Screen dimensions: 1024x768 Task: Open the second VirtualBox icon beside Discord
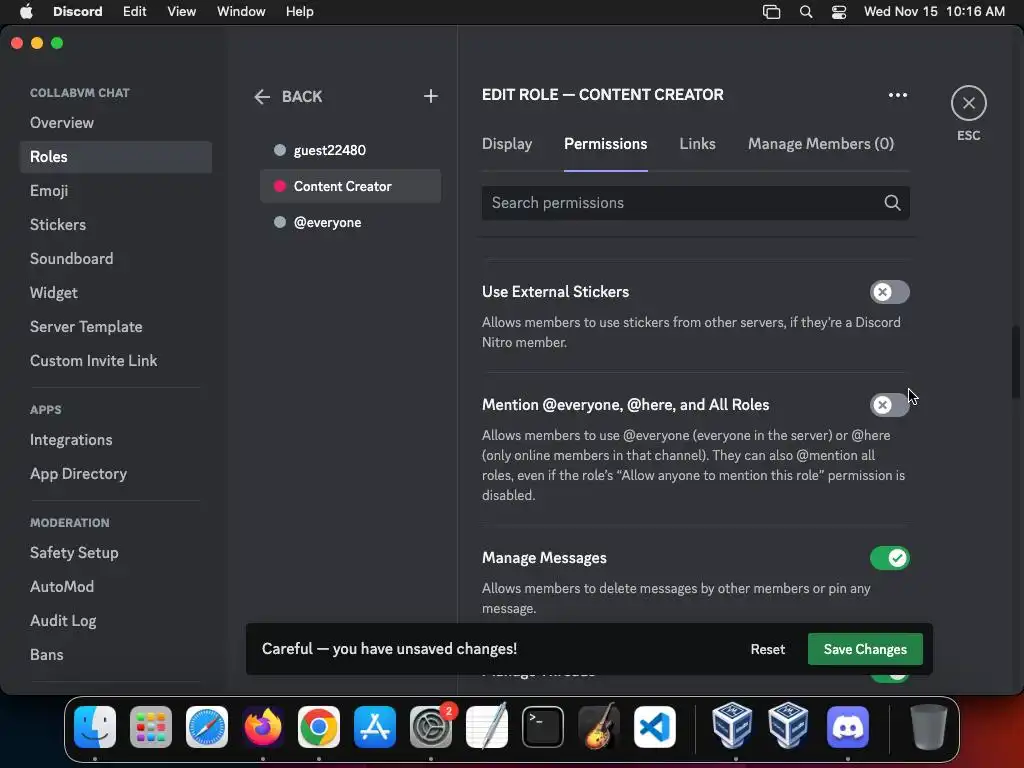click(788, 726)
